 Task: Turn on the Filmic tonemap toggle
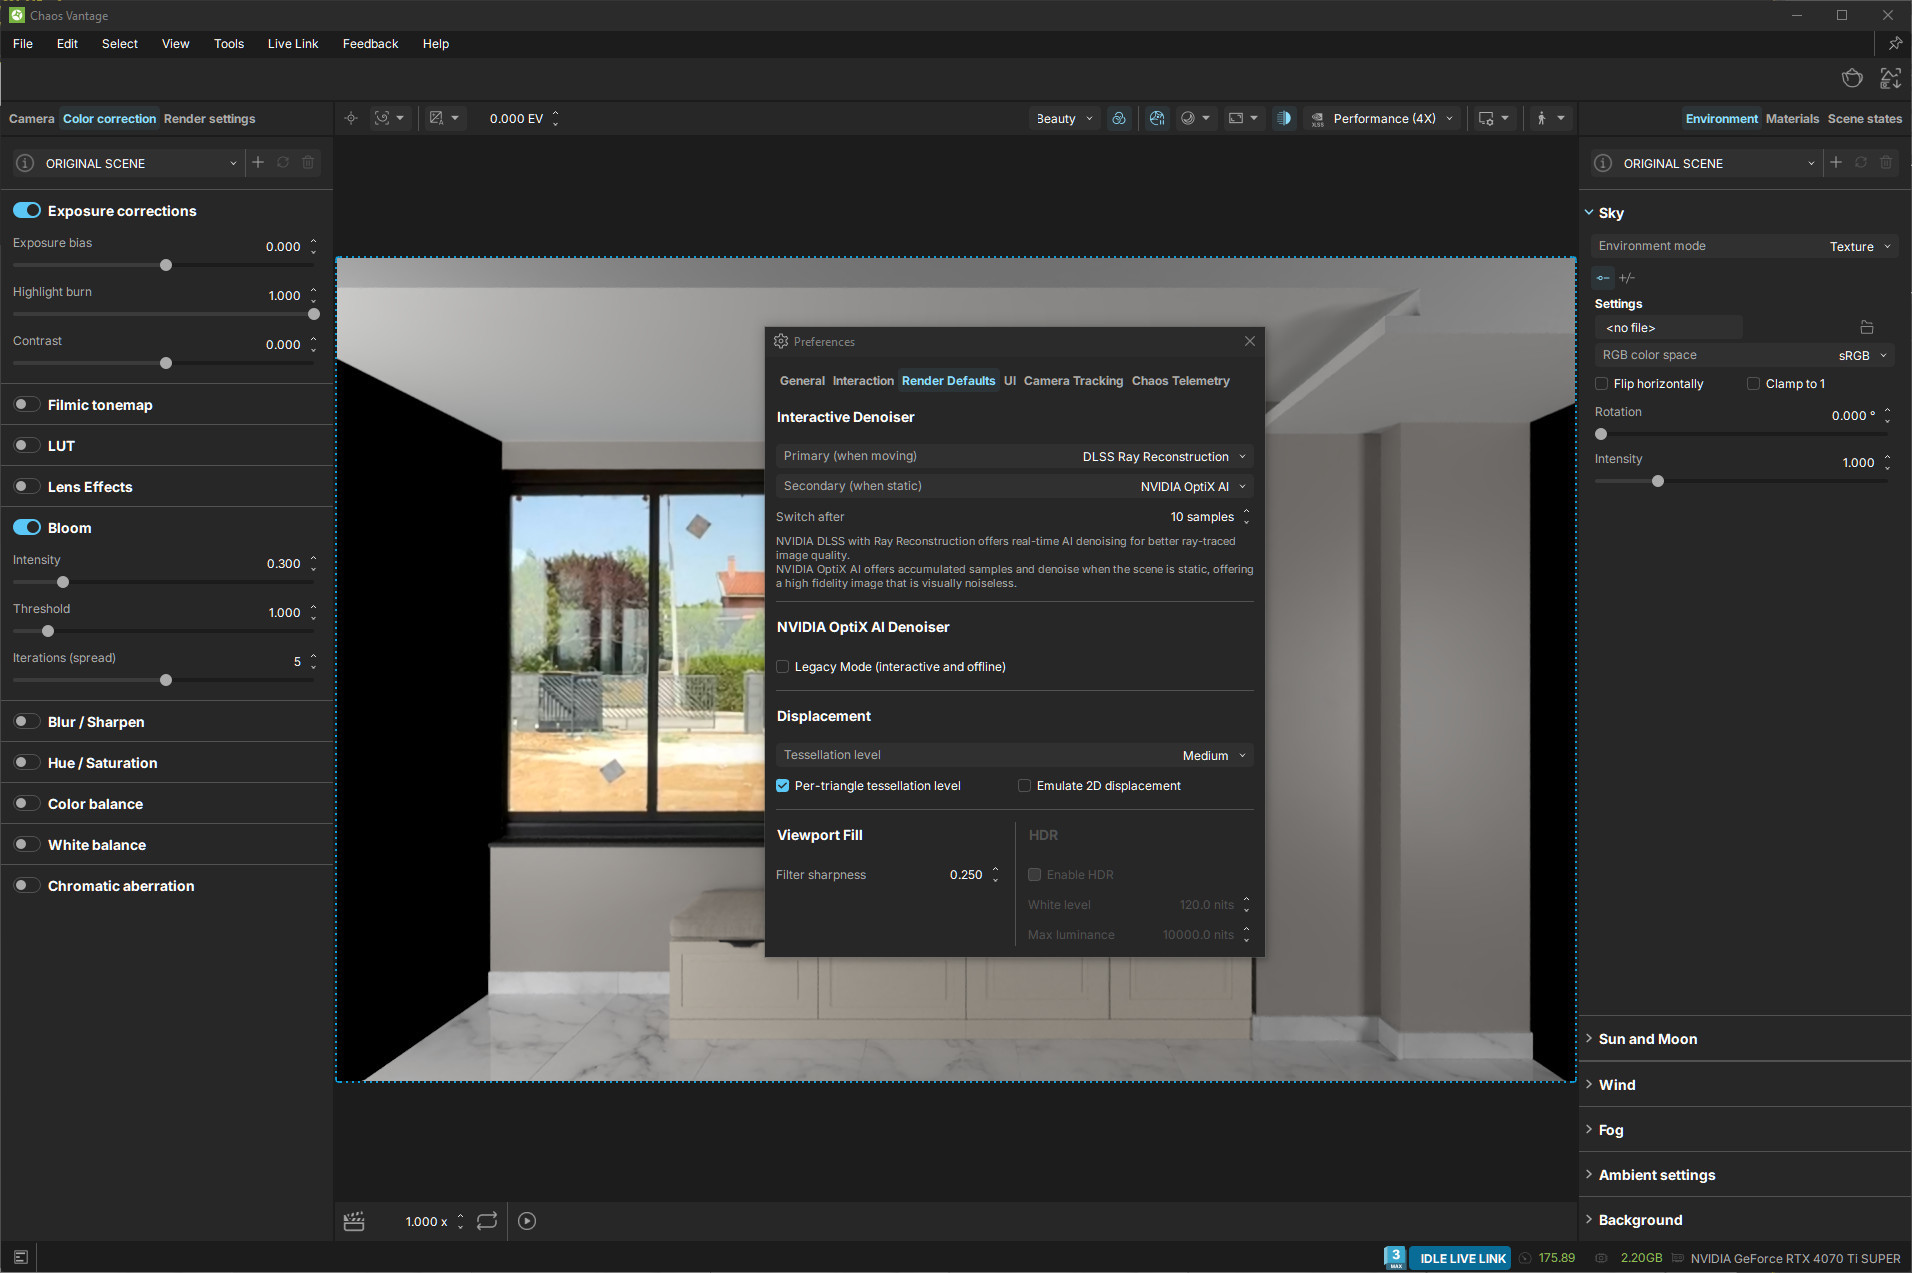tap(27, 405)
